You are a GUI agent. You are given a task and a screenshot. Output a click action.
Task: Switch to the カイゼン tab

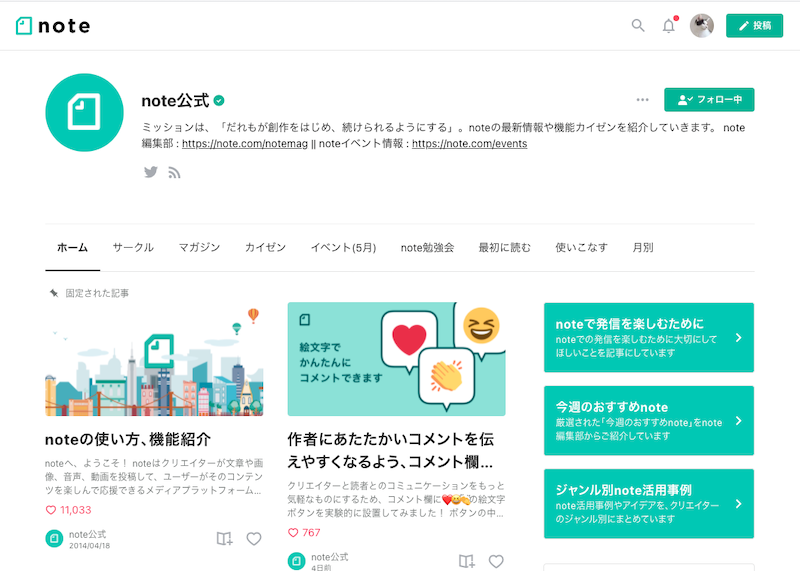265,247
